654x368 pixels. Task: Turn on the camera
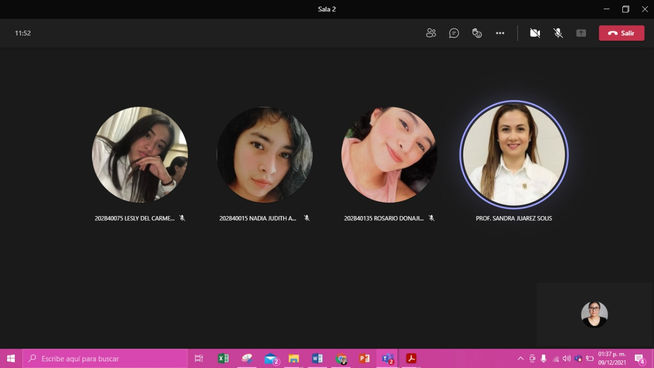tap(535, 33)
